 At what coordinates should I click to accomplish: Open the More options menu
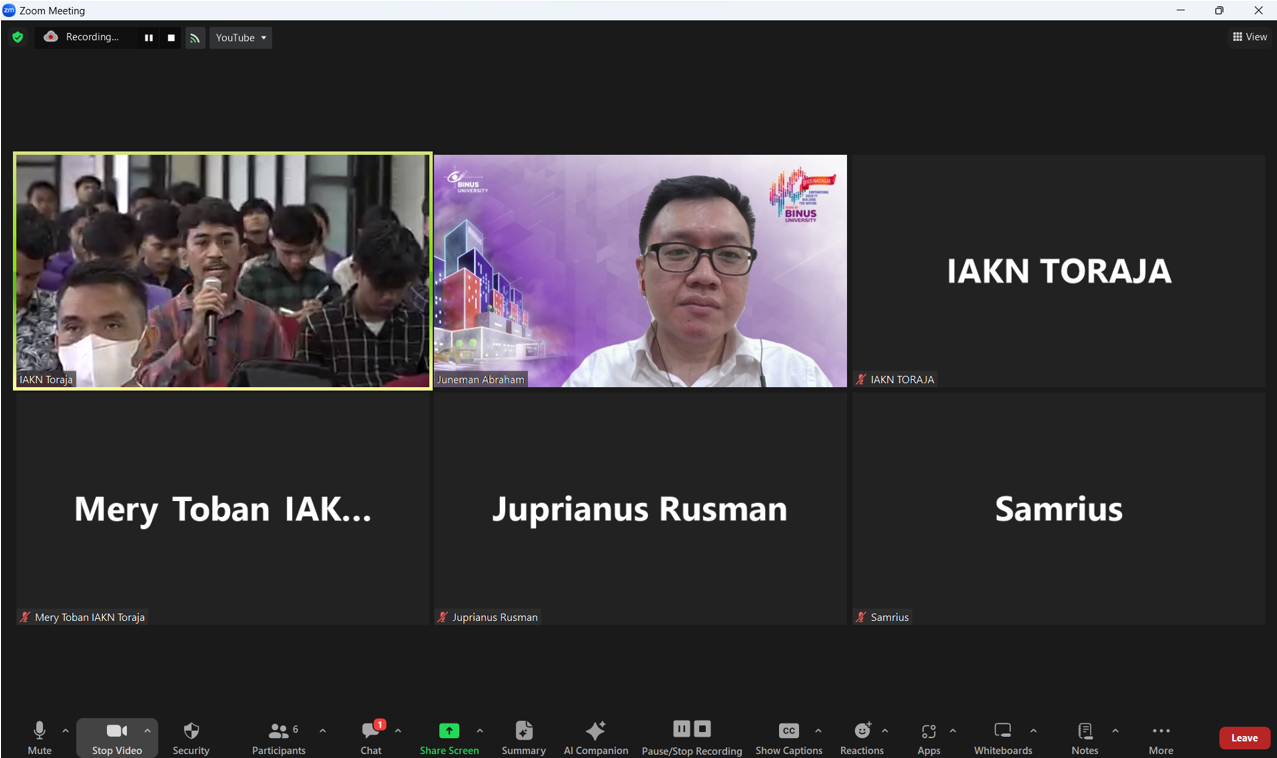pyautogui.click(x=1161, y=738)
